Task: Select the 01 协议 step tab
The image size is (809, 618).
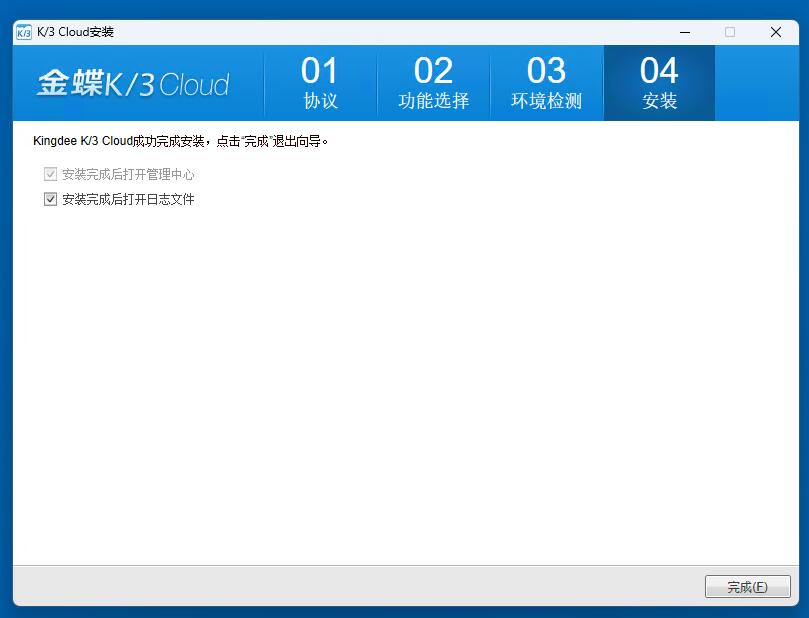Action: tap(320, 83)
